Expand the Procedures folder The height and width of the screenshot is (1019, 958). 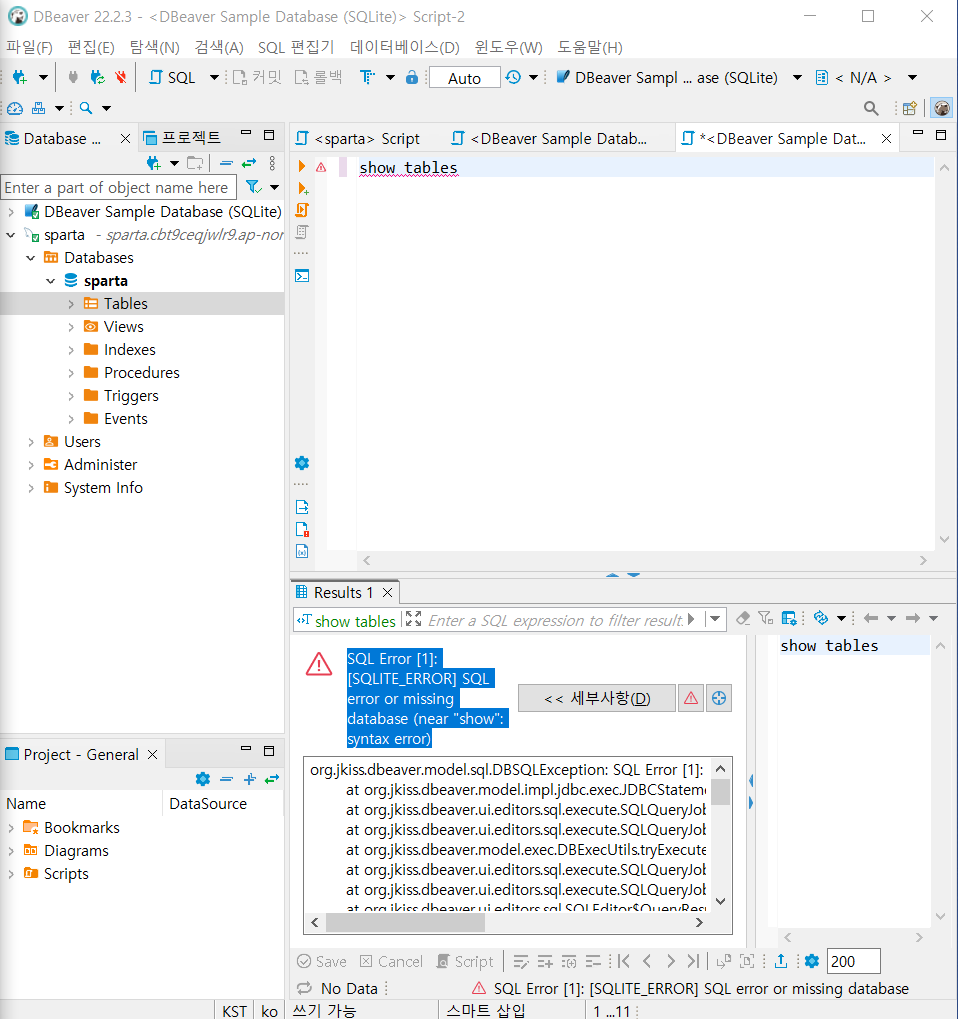click(71, 373)
